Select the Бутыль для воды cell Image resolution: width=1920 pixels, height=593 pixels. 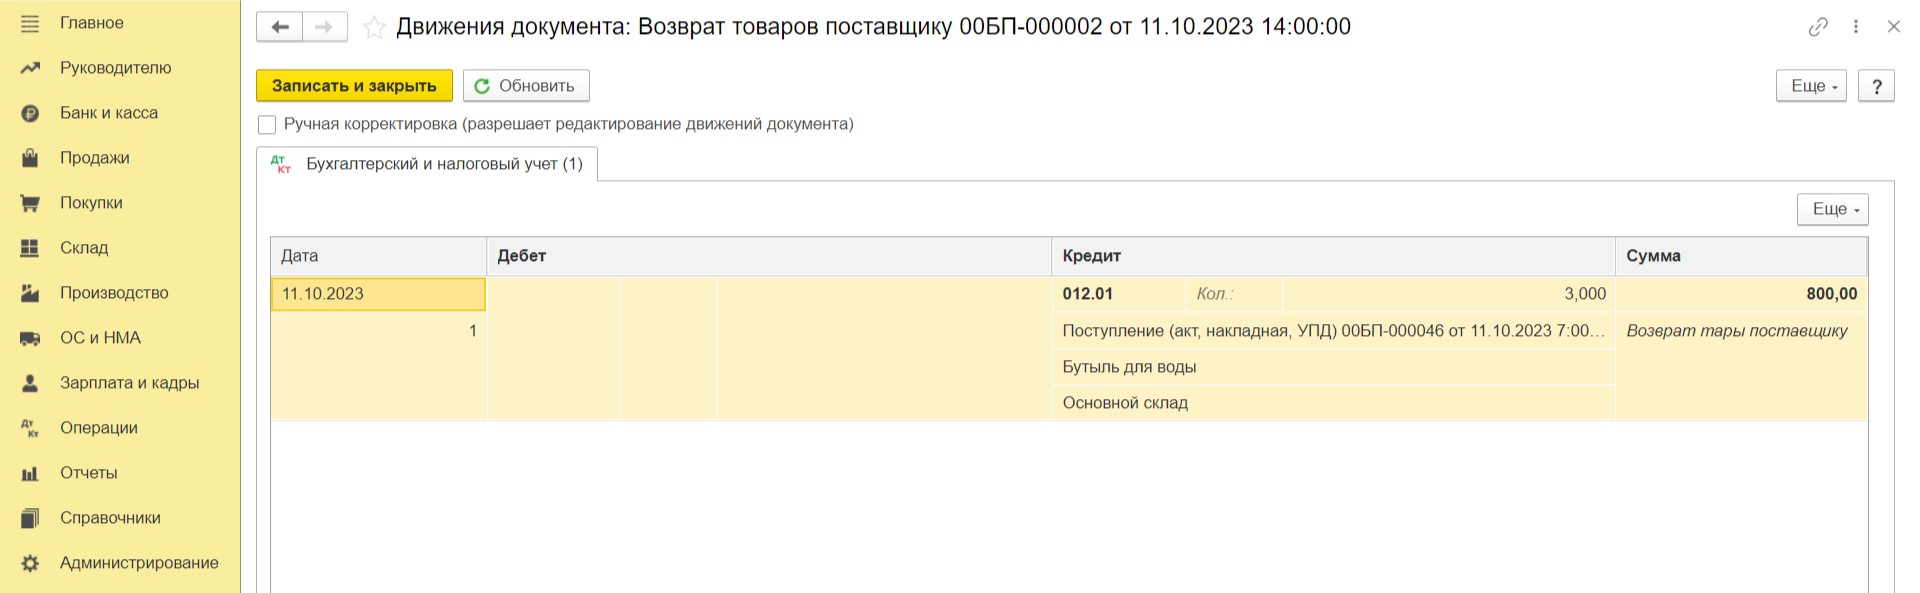tap(1333, 367)
